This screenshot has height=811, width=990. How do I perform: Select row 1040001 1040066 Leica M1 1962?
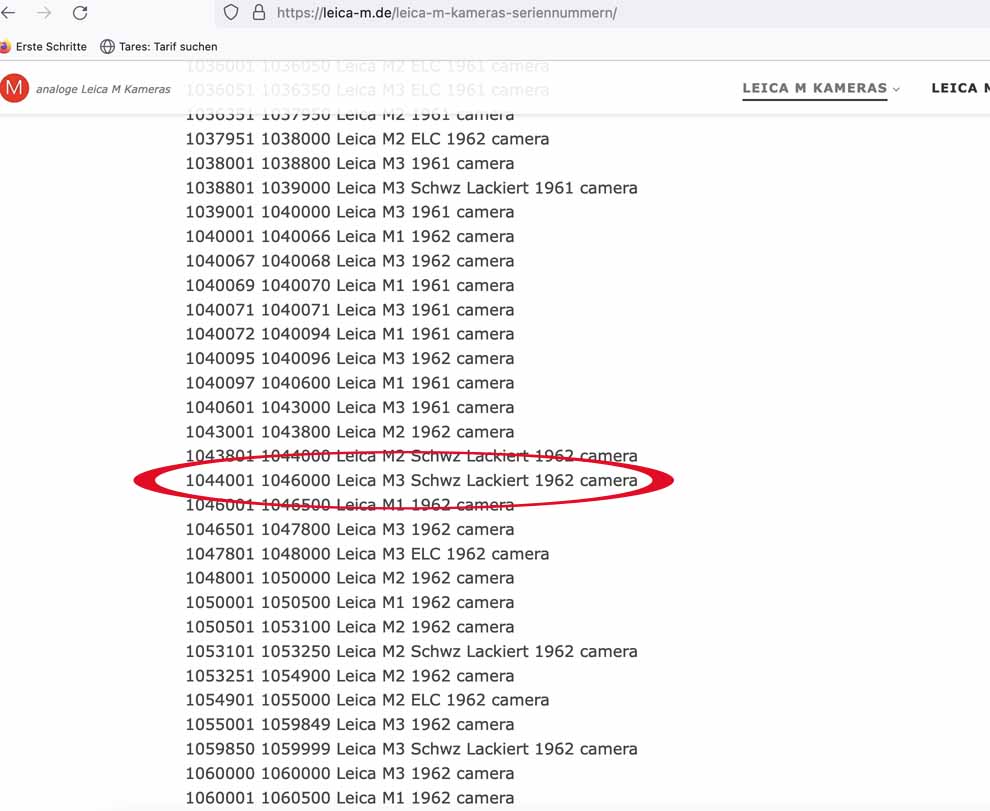pyautogui.click(x=350, y=236)
